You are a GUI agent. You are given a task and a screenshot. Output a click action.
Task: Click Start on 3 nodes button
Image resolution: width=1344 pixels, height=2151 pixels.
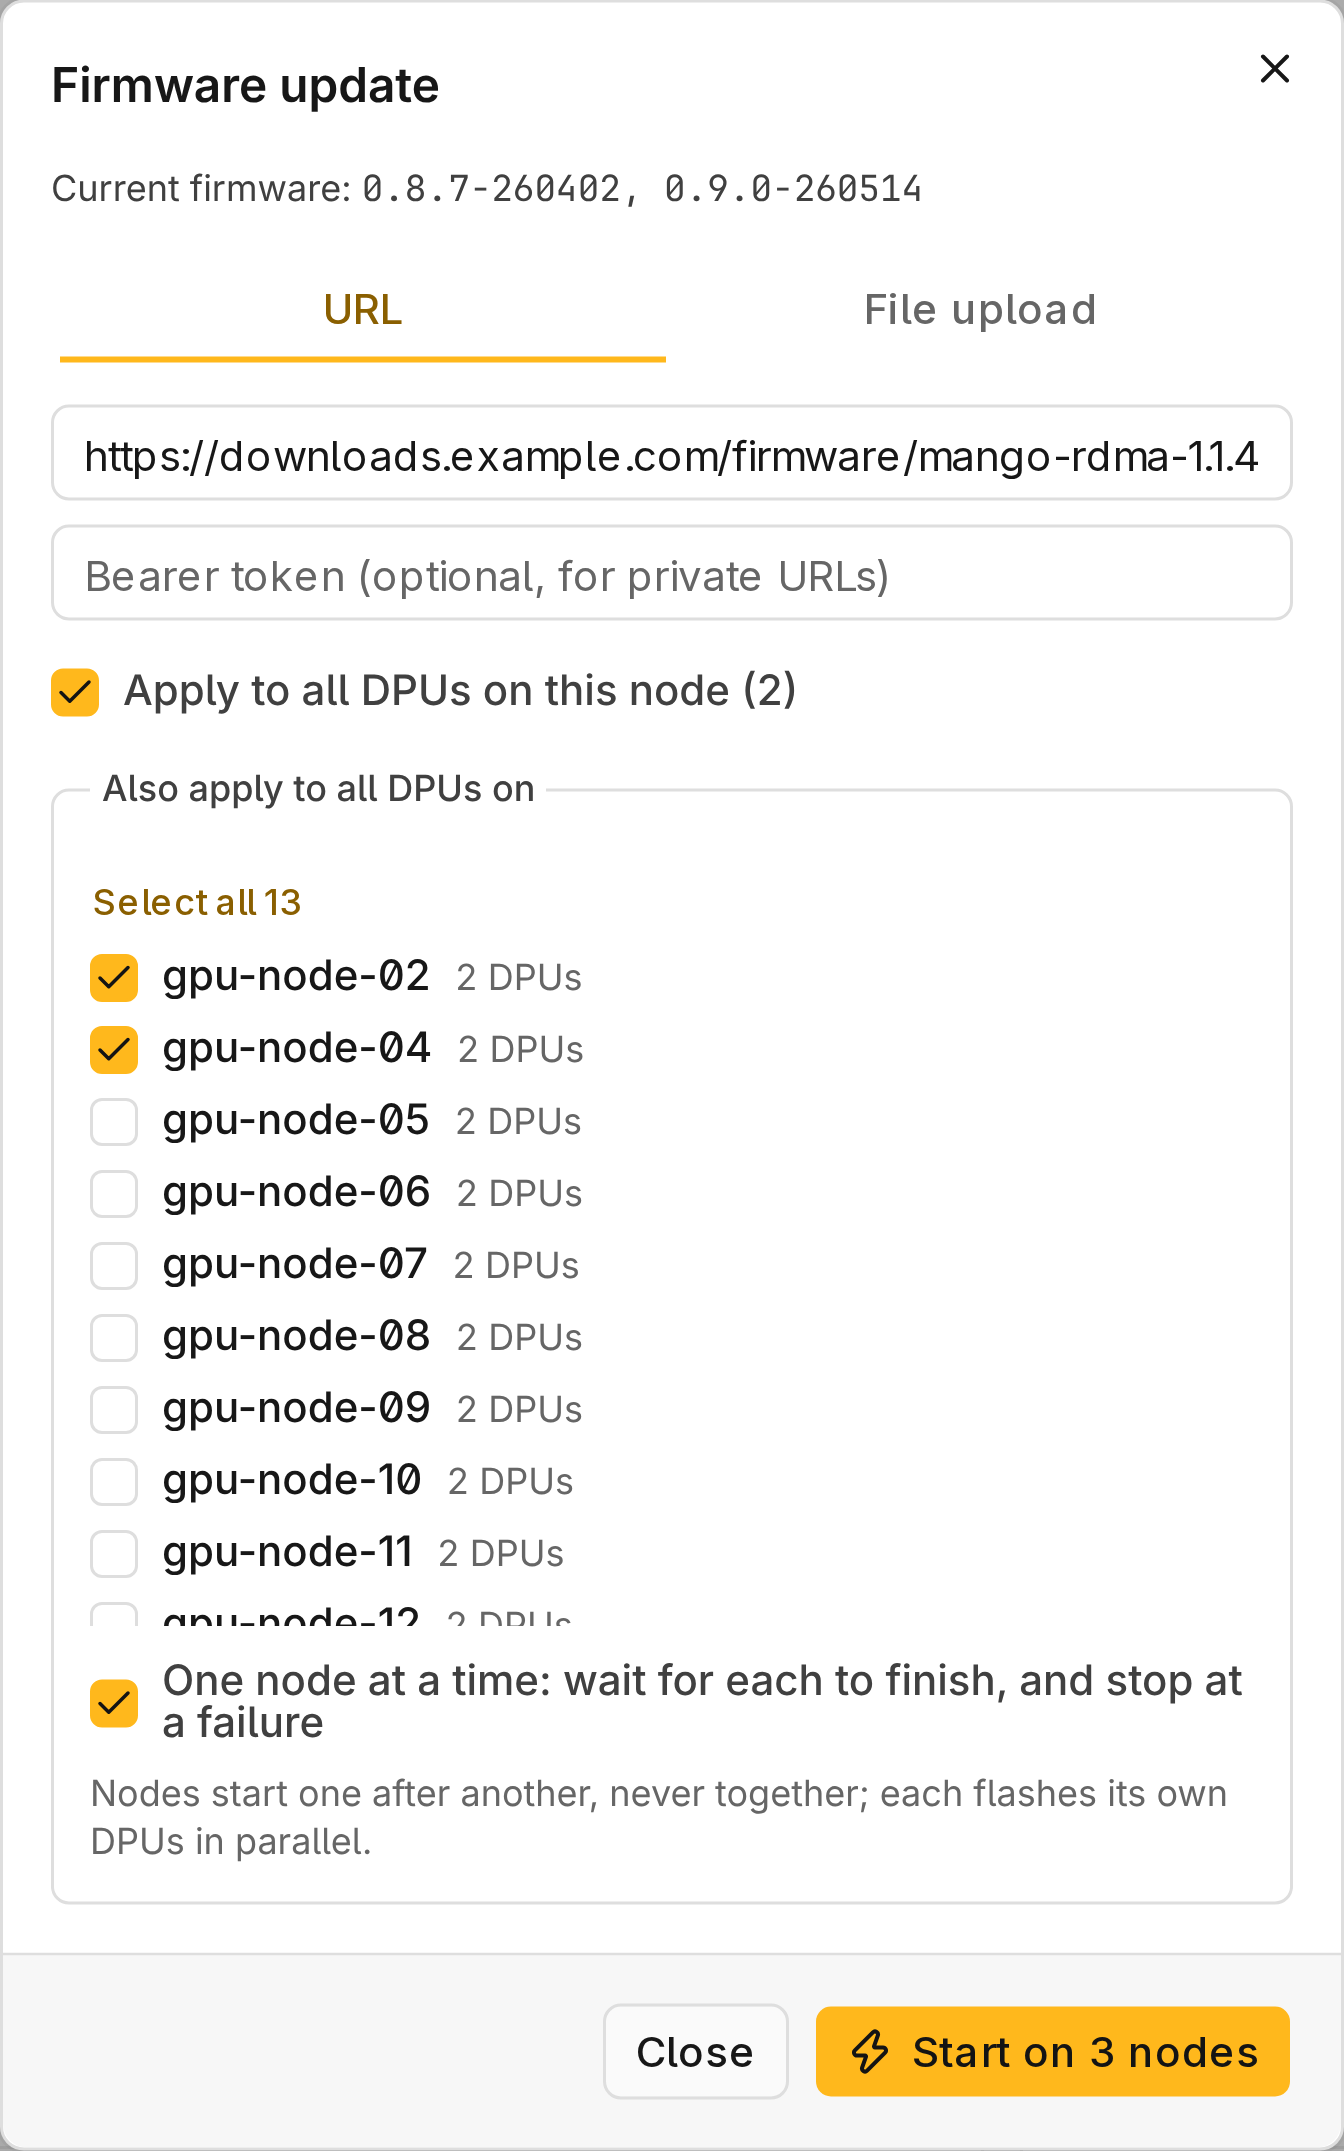(1053, 2051)
